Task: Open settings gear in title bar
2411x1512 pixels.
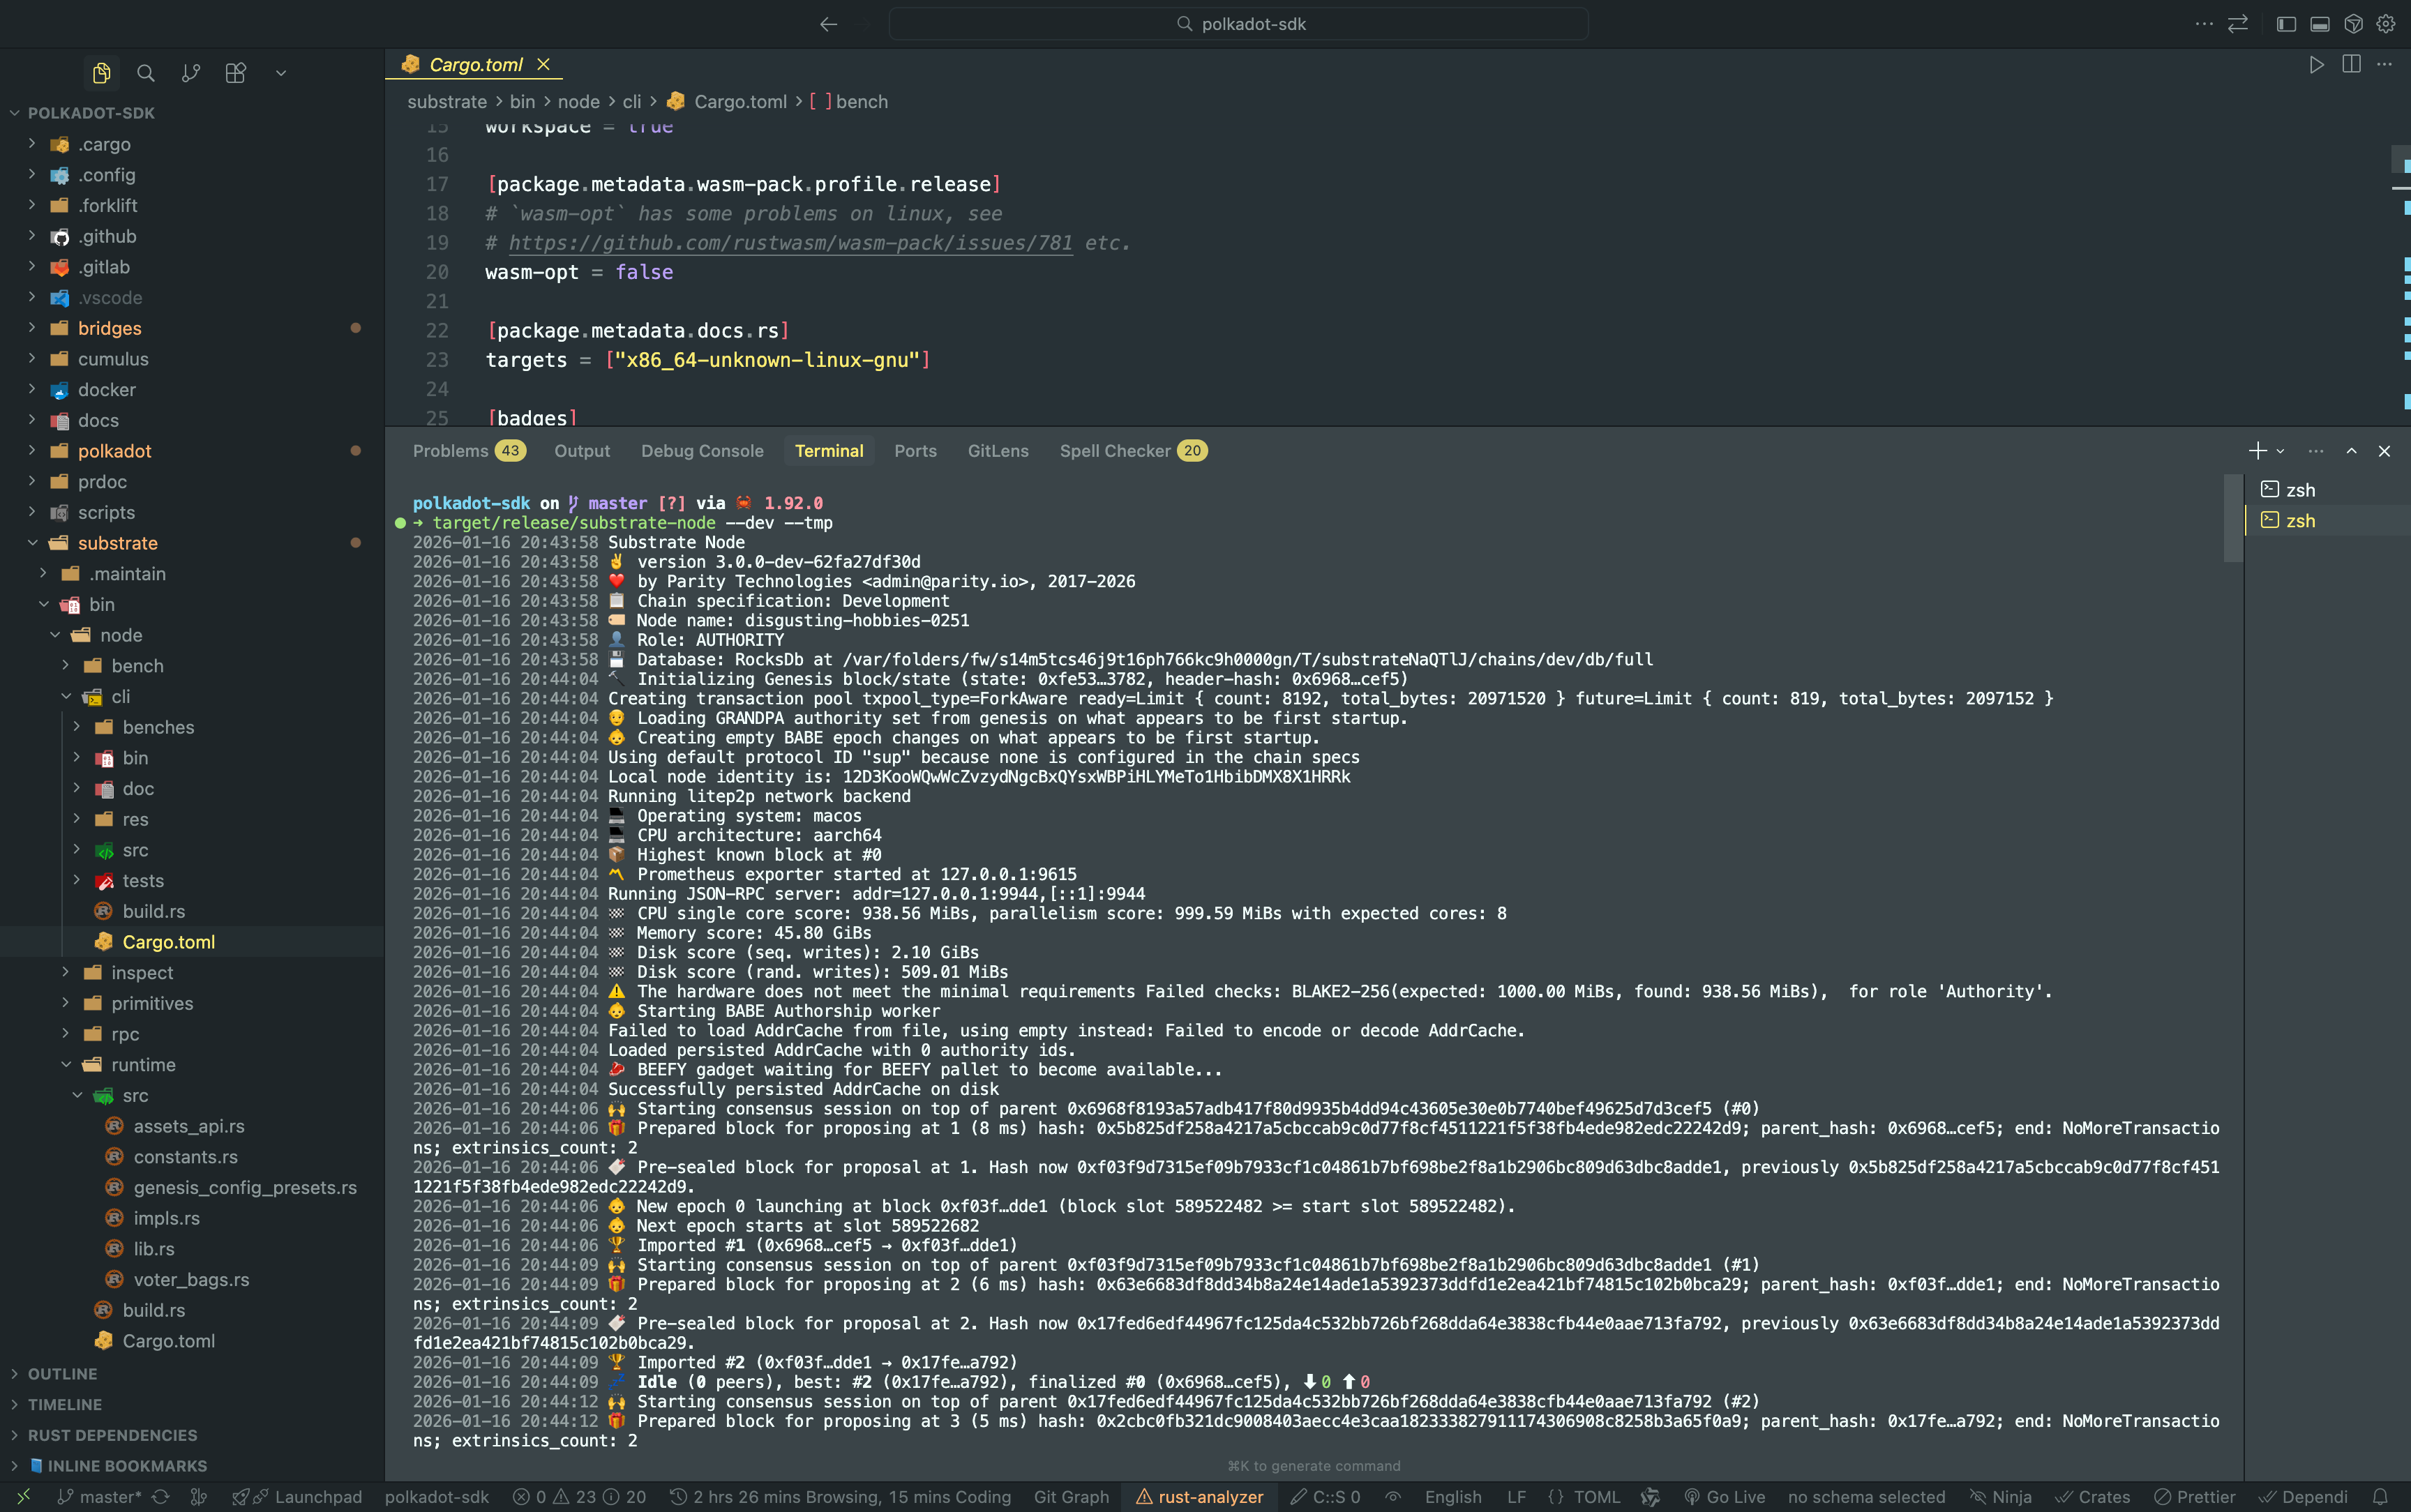Action: [2386, 24]
